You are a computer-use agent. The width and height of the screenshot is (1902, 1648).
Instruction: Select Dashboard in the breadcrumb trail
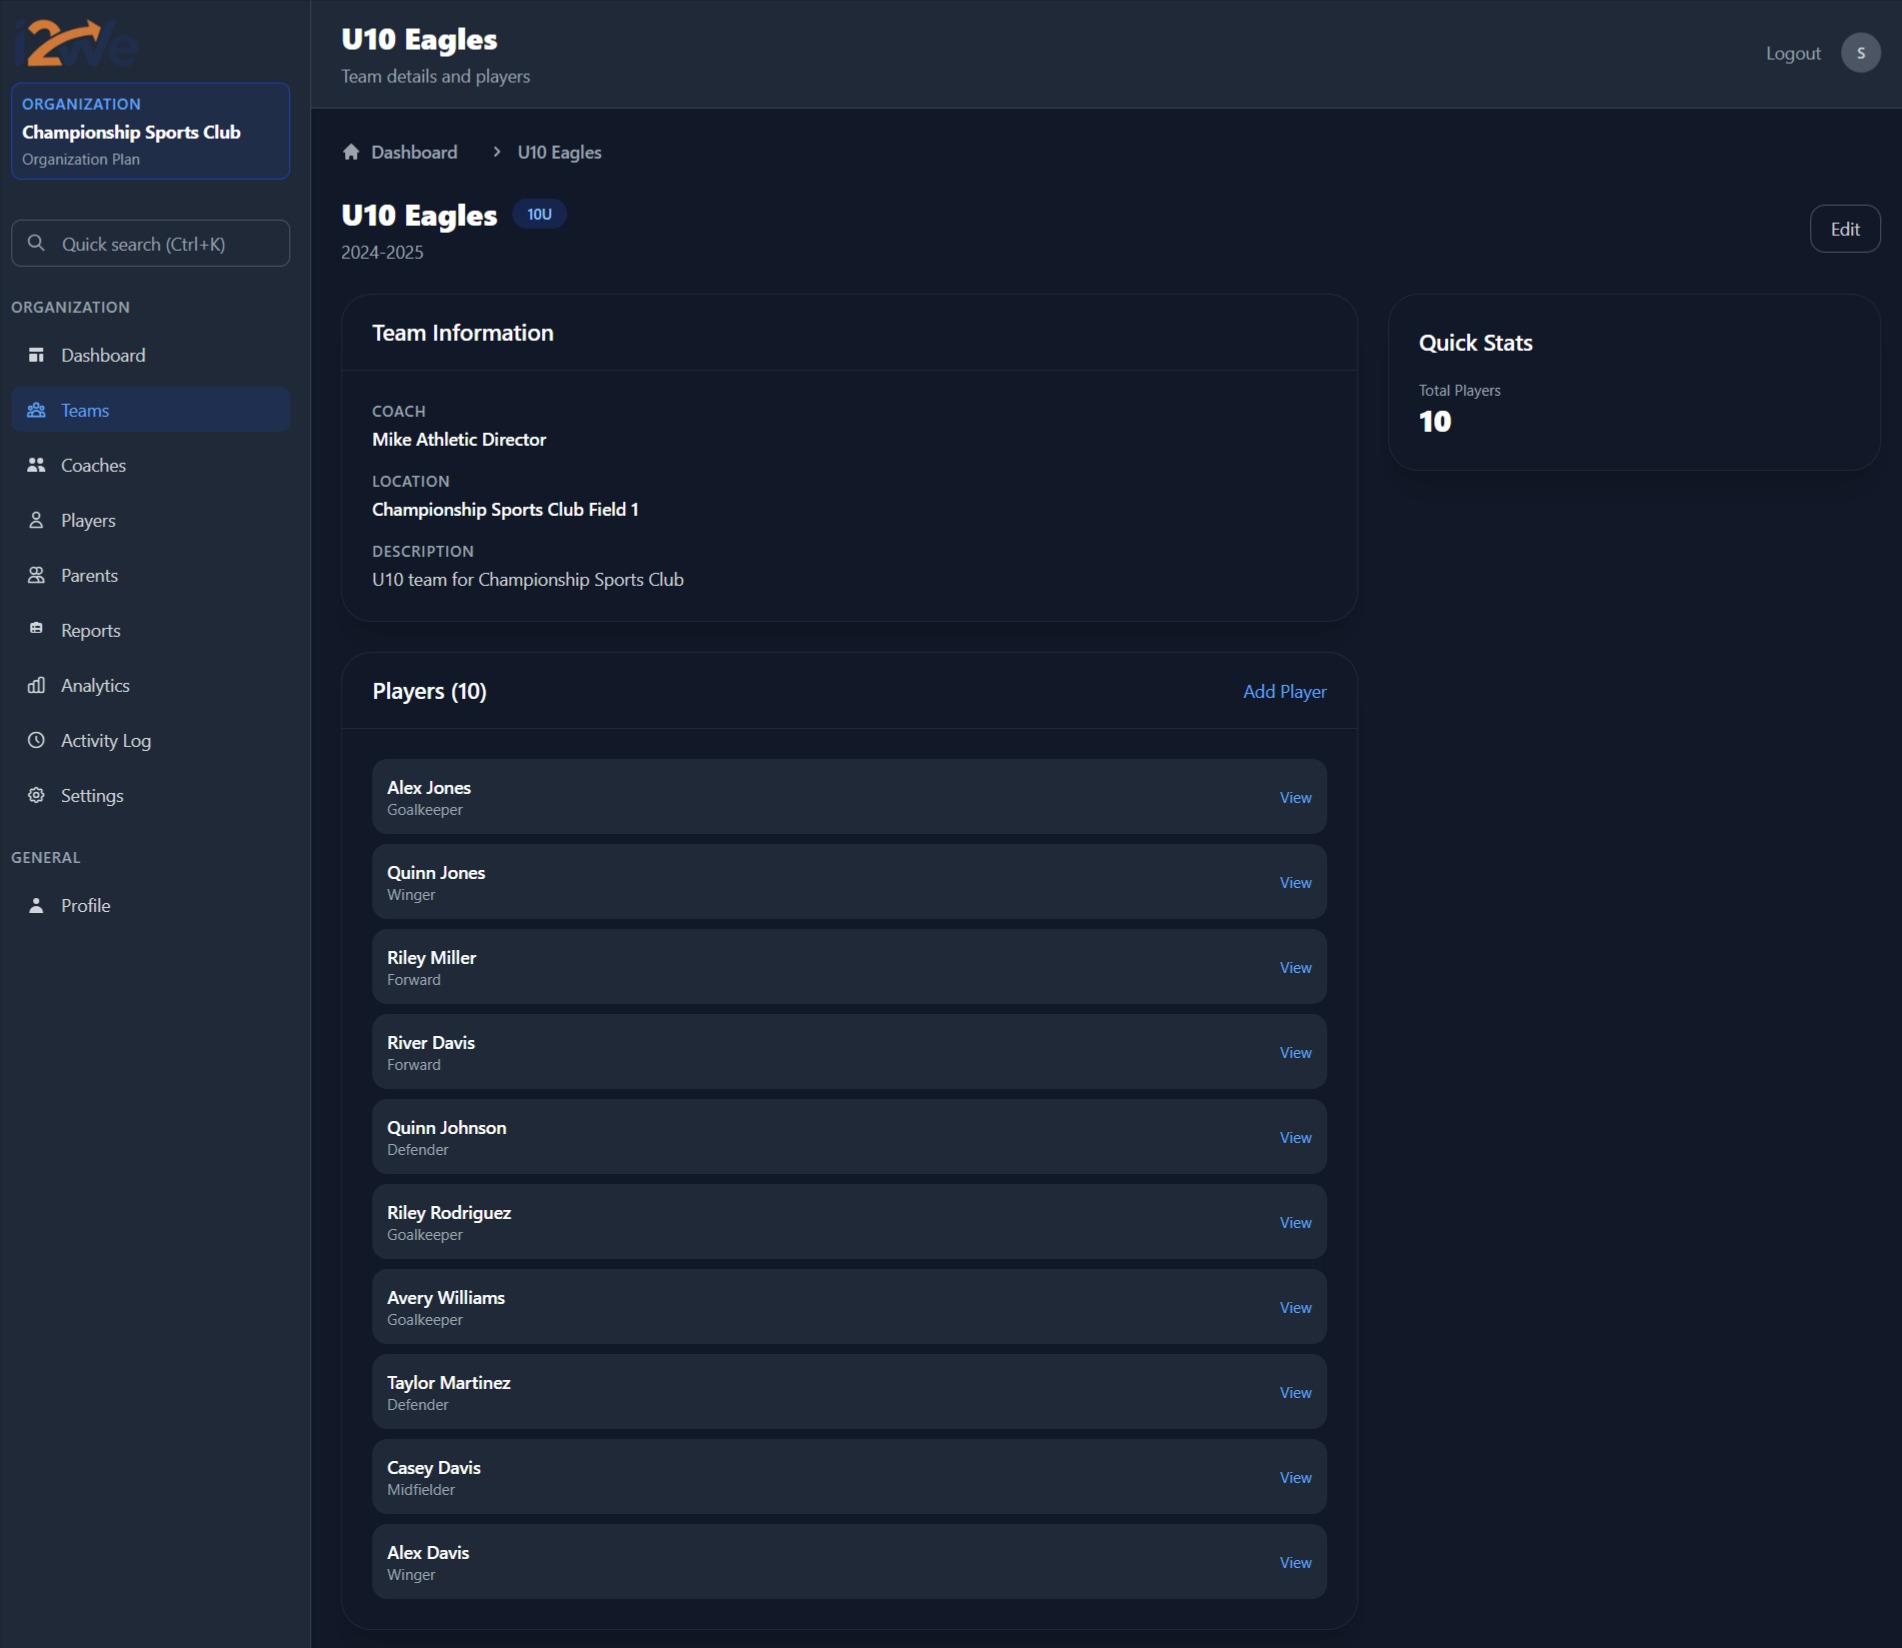[x=414, y=152]
